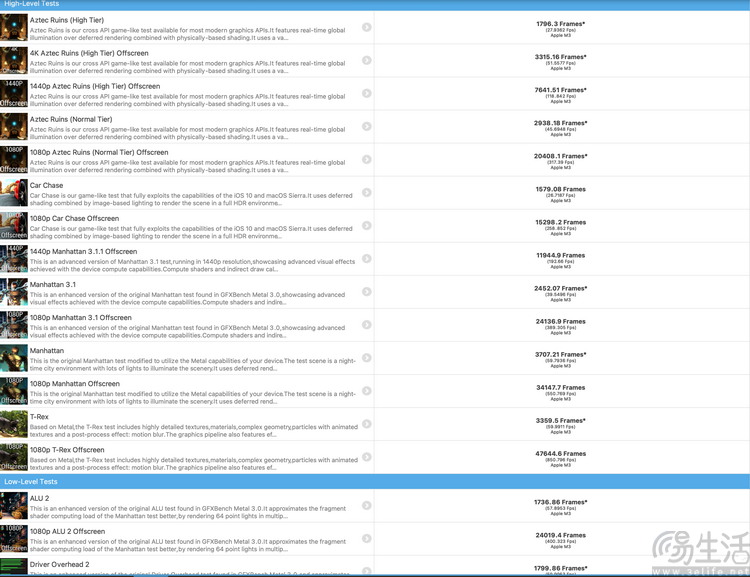Open details arrow for 1080p Manhattan 3.1 Offscreen
This screenshot has height=577, width=750.
click(367, 324)
